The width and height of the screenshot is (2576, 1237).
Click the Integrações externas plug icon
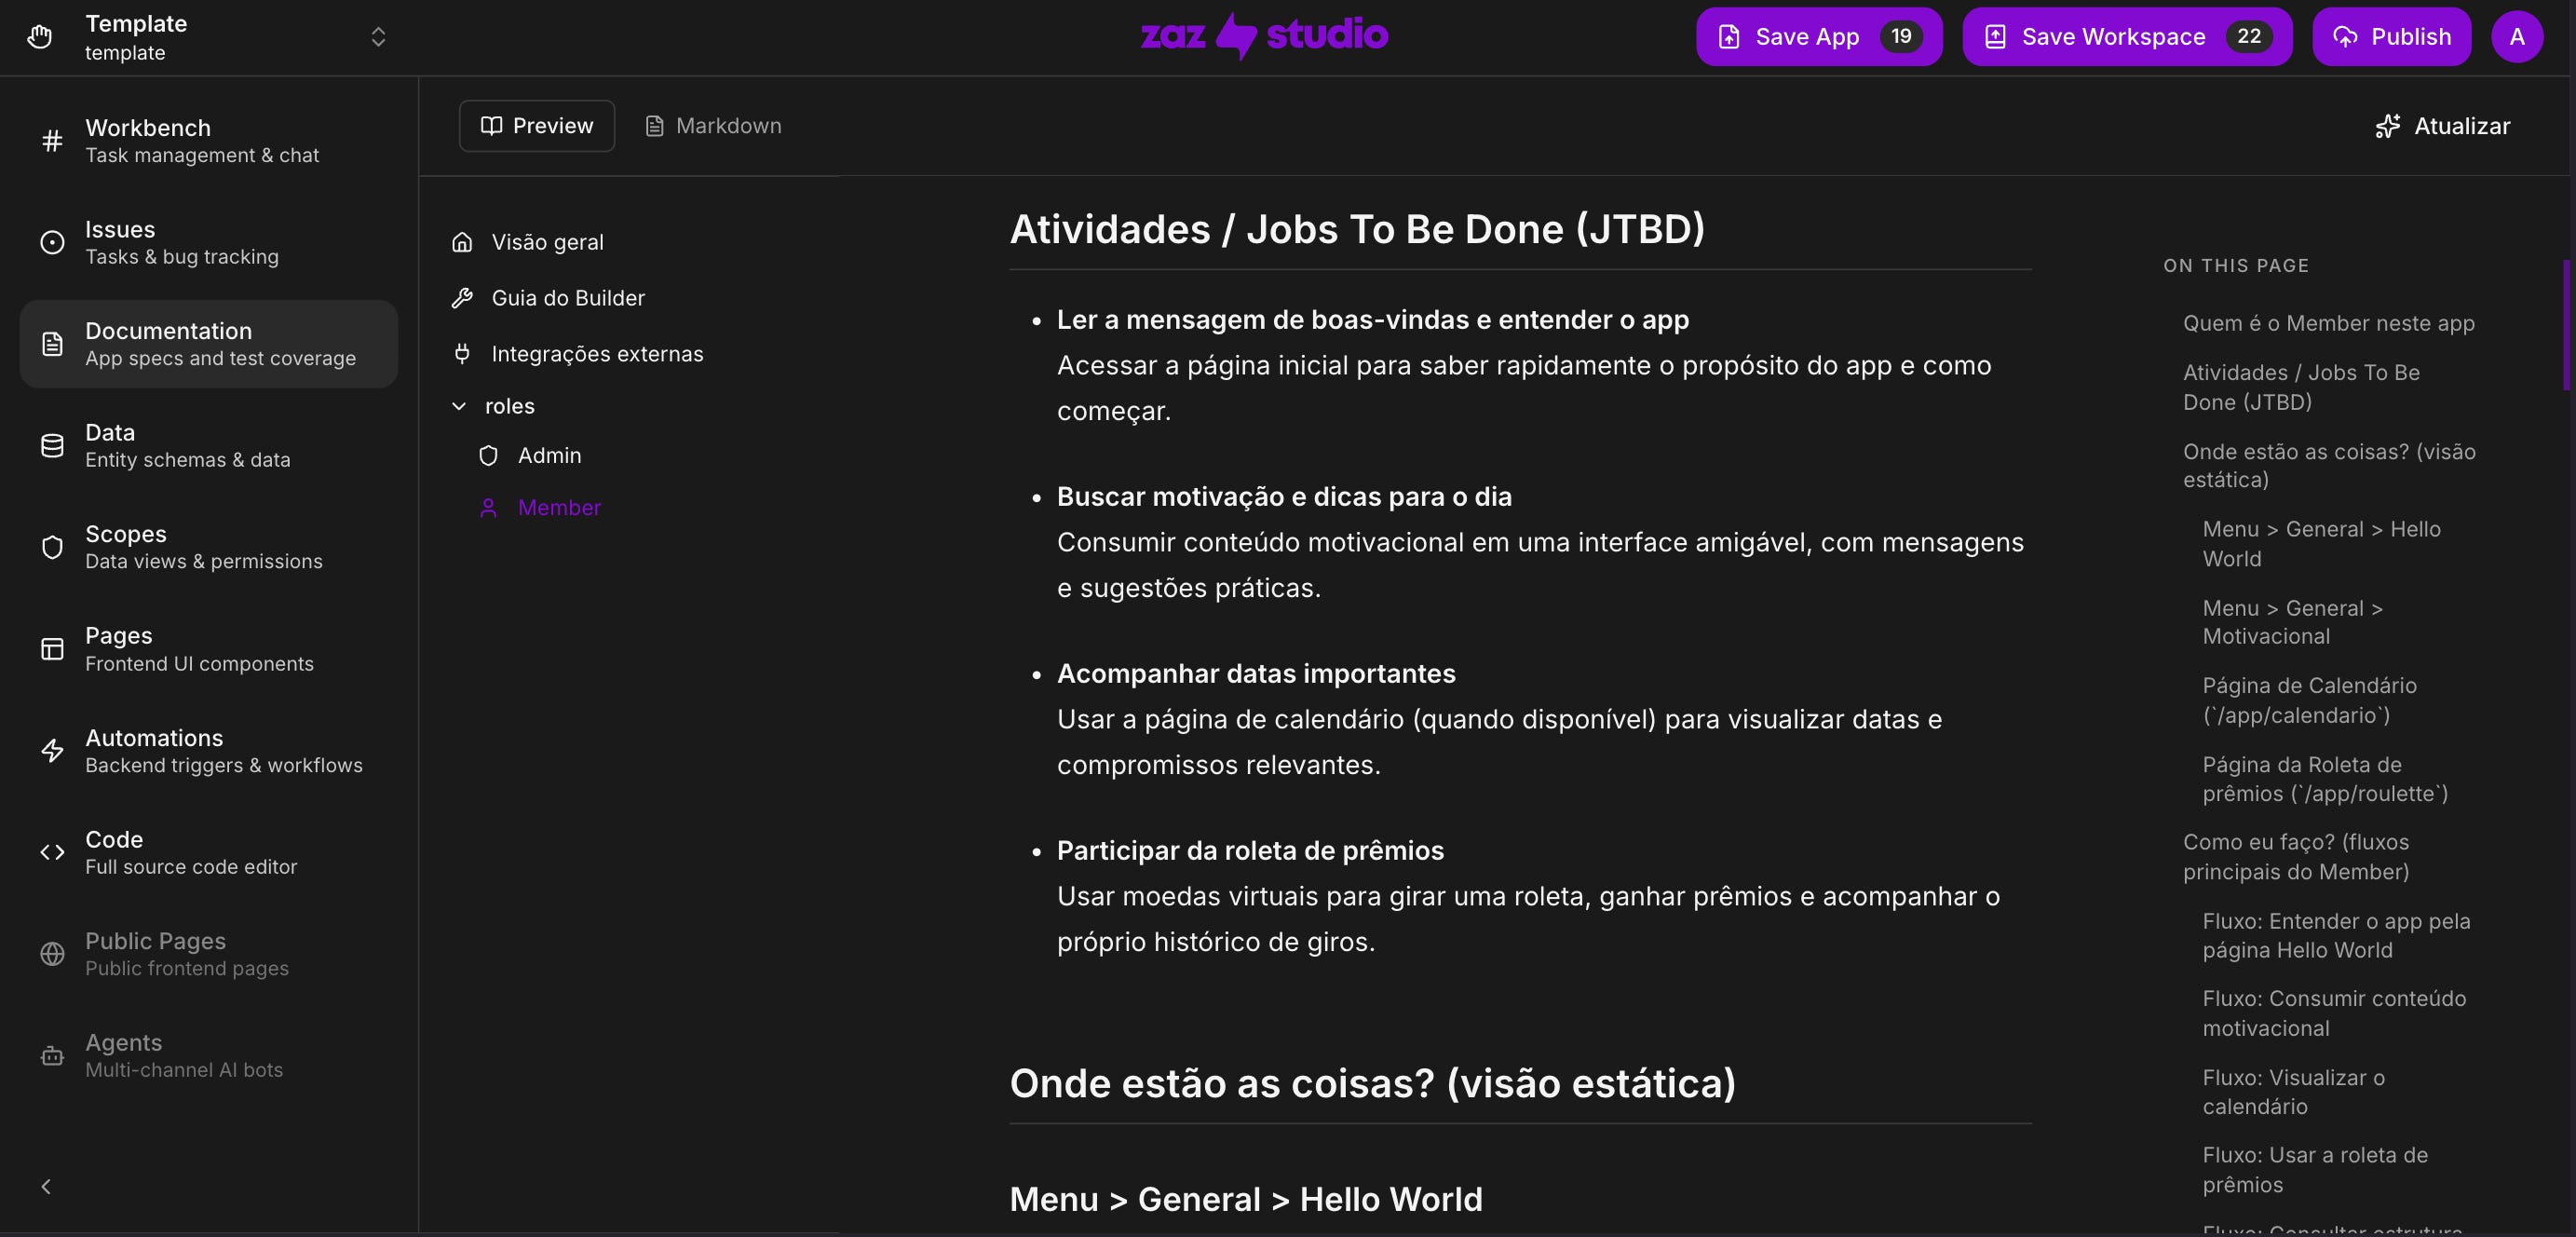pyautogui.click(x=462, y=354)
